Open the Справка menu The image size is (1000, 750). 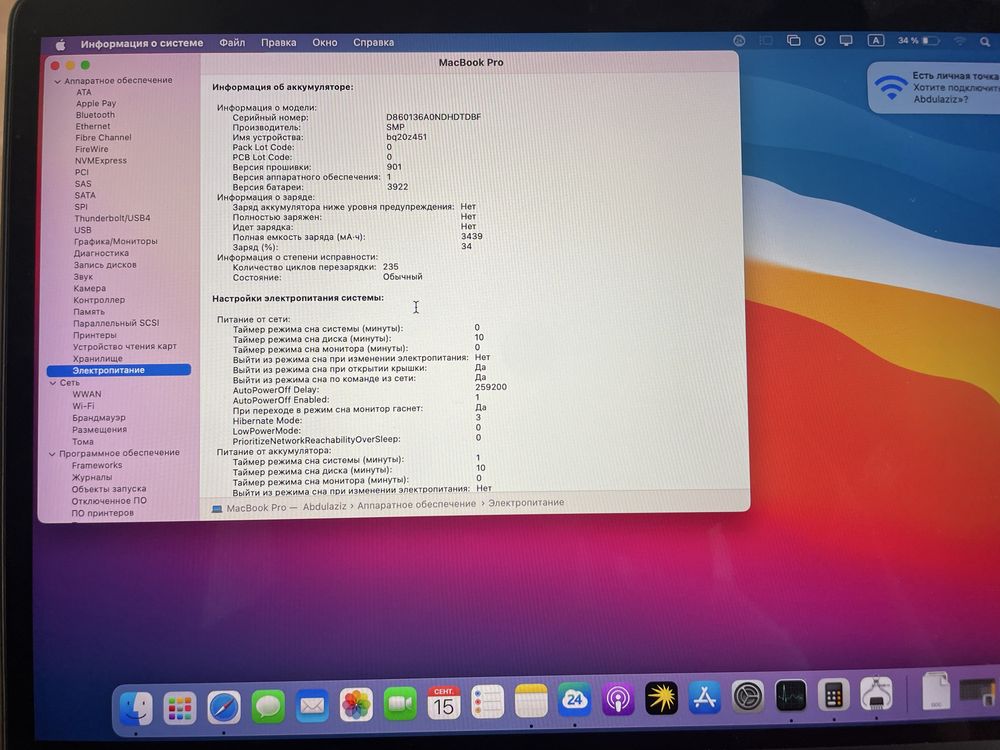tap(374, 43)
